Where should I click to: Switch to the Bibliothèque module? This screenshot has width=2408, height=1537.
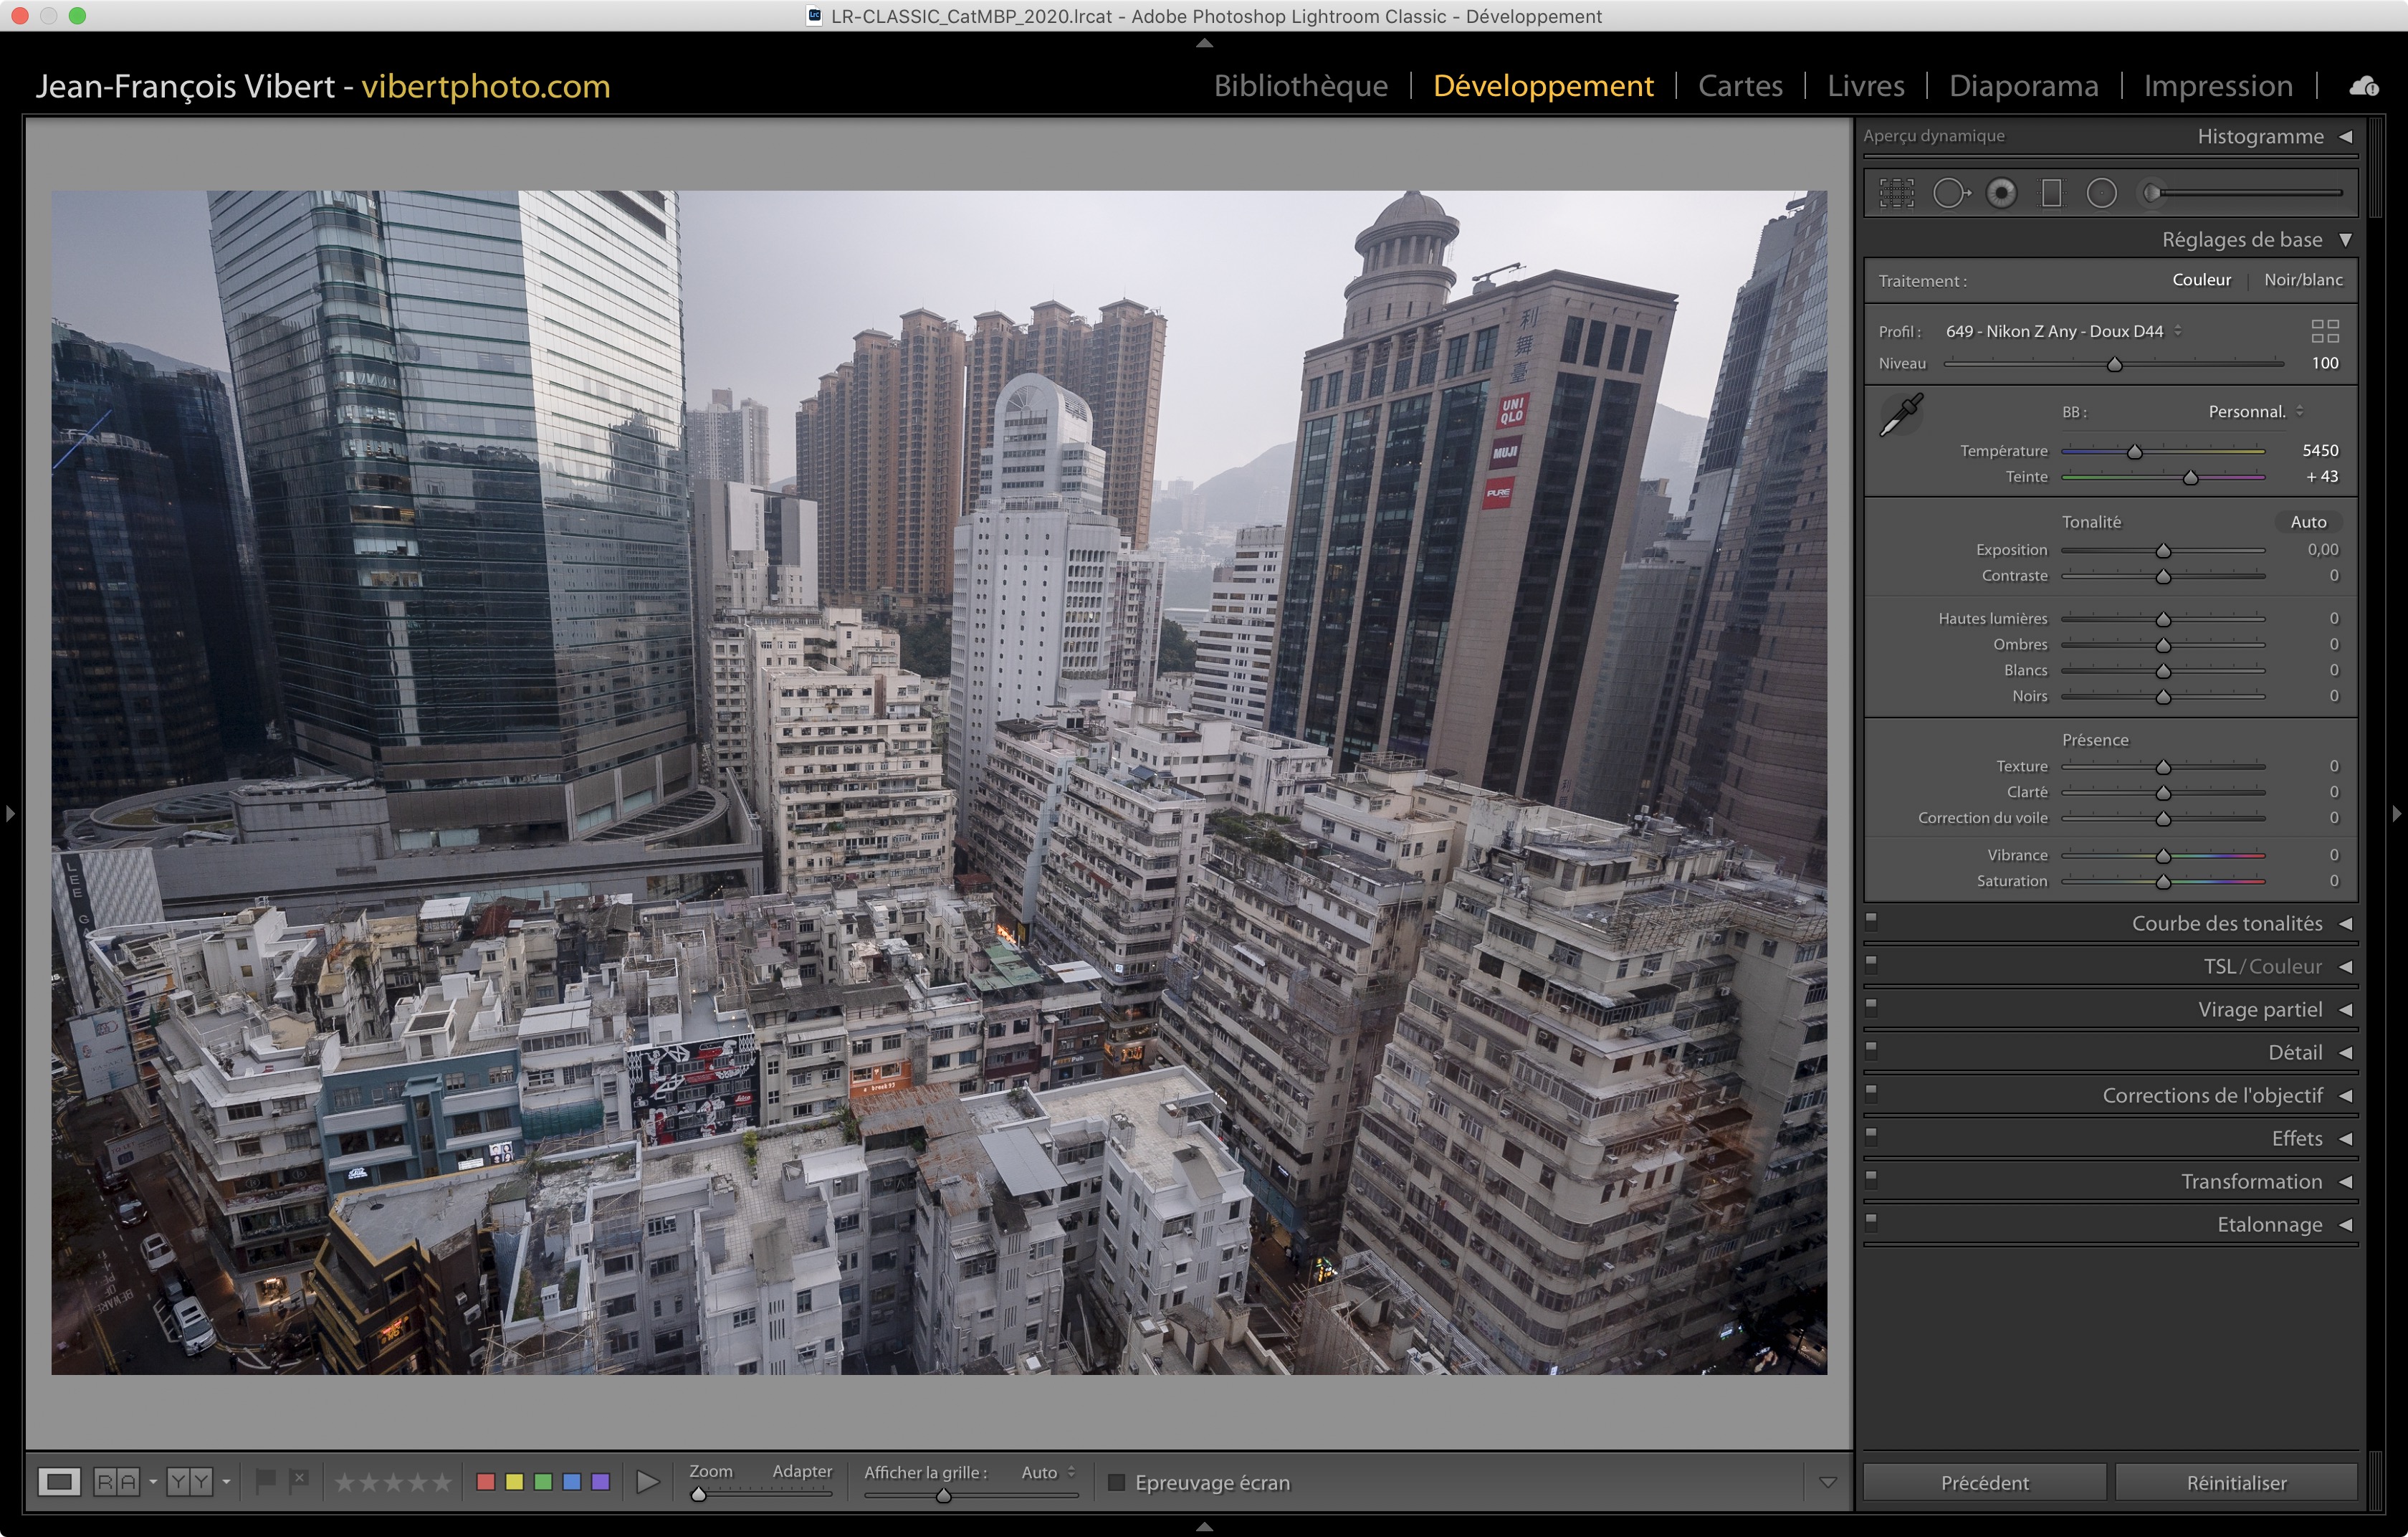[x=1300, y=87]
